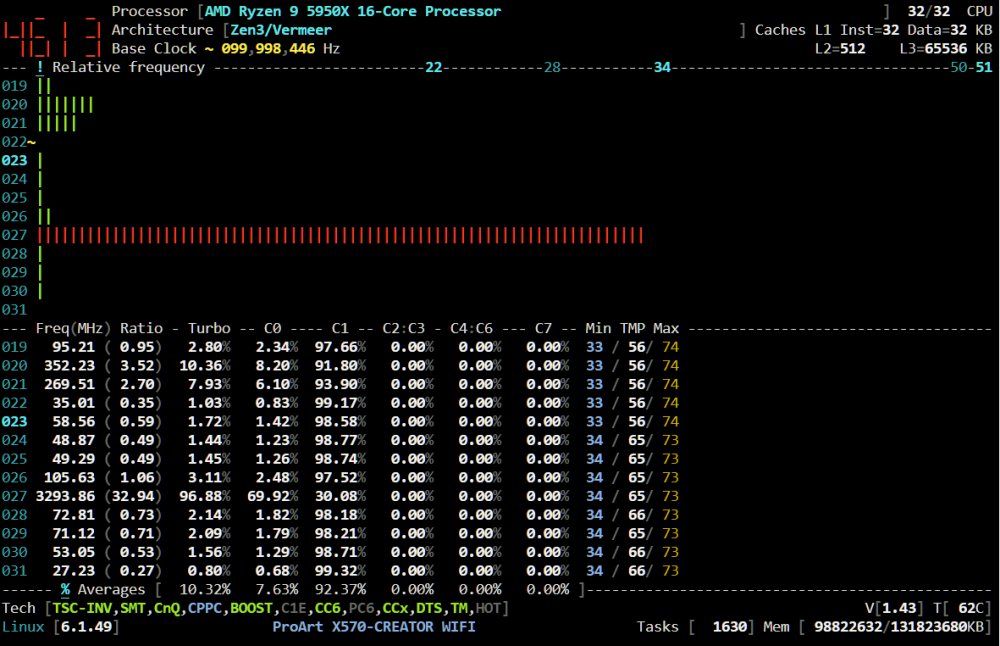Select the SMT technology flag
The height and width of the screenshot is (646, 1000).
pos(133,608)
